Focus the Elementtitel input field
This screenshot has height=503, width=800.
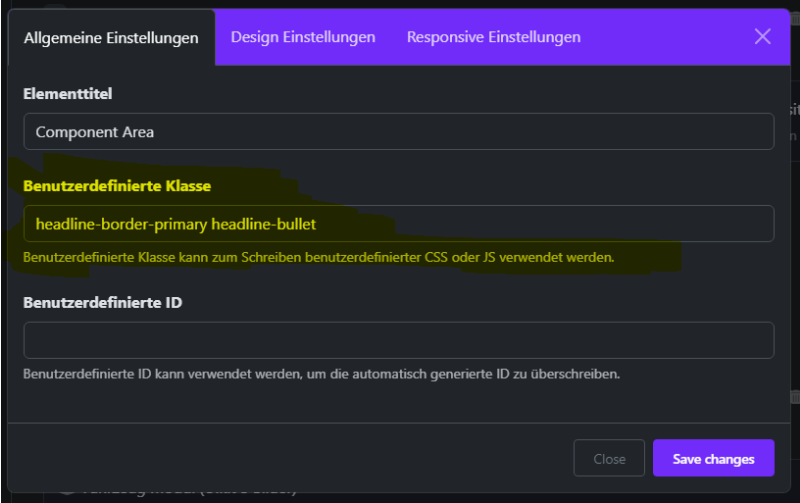(399, 132)
